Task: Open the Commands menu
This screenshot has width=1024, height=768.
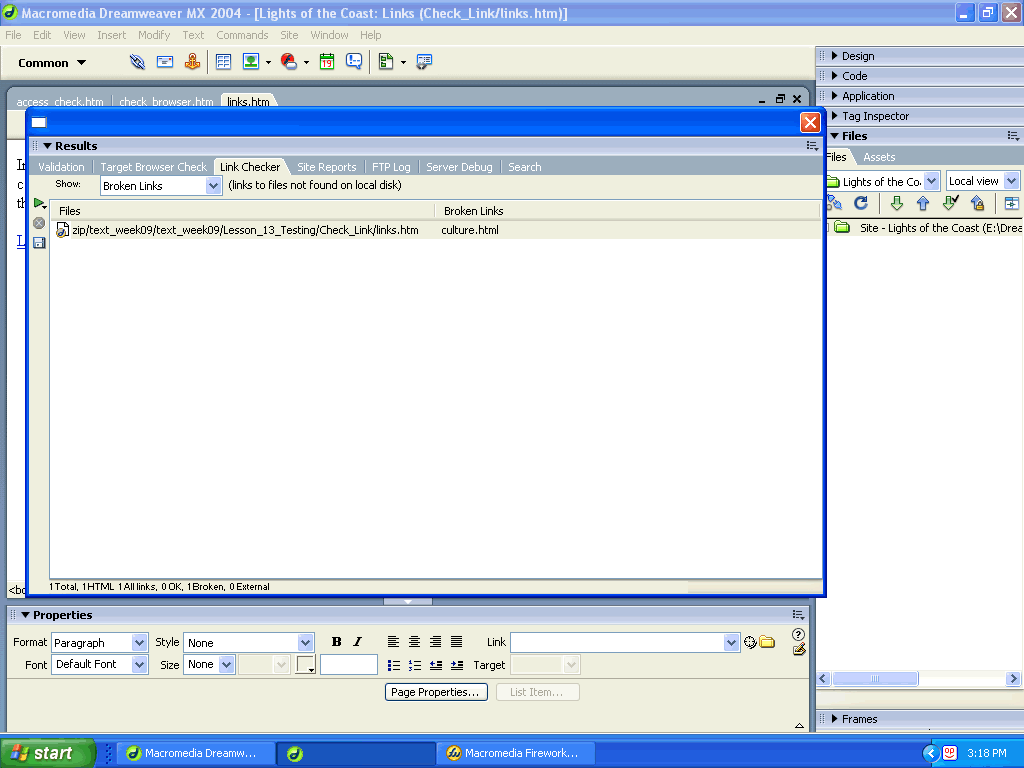Action: coord(242,35)
